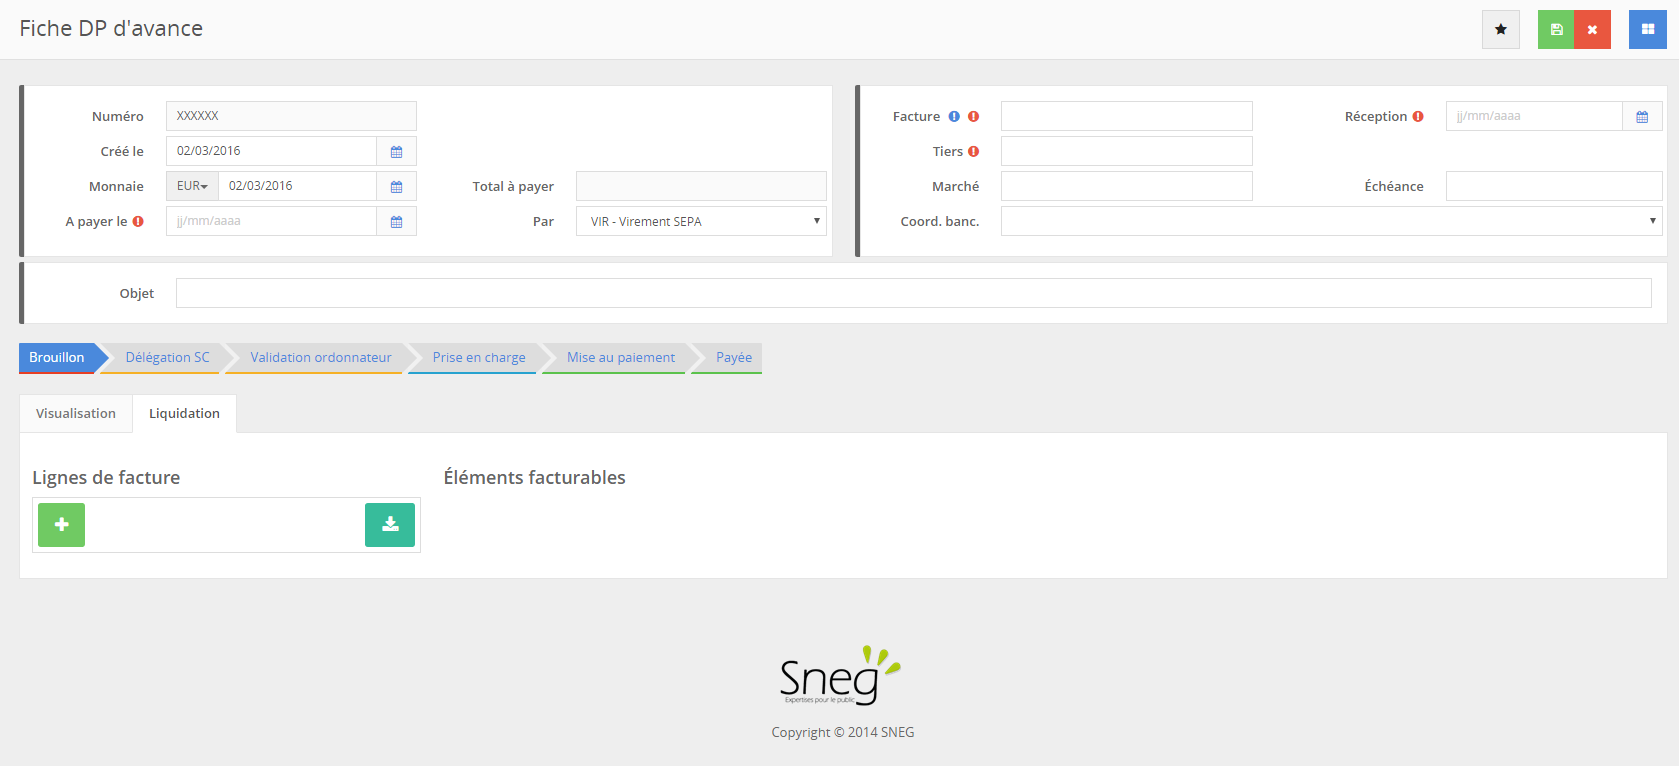Open calendar for Réception date
This screenshot has height=766, width=1679.
(x=1642, y=117)
